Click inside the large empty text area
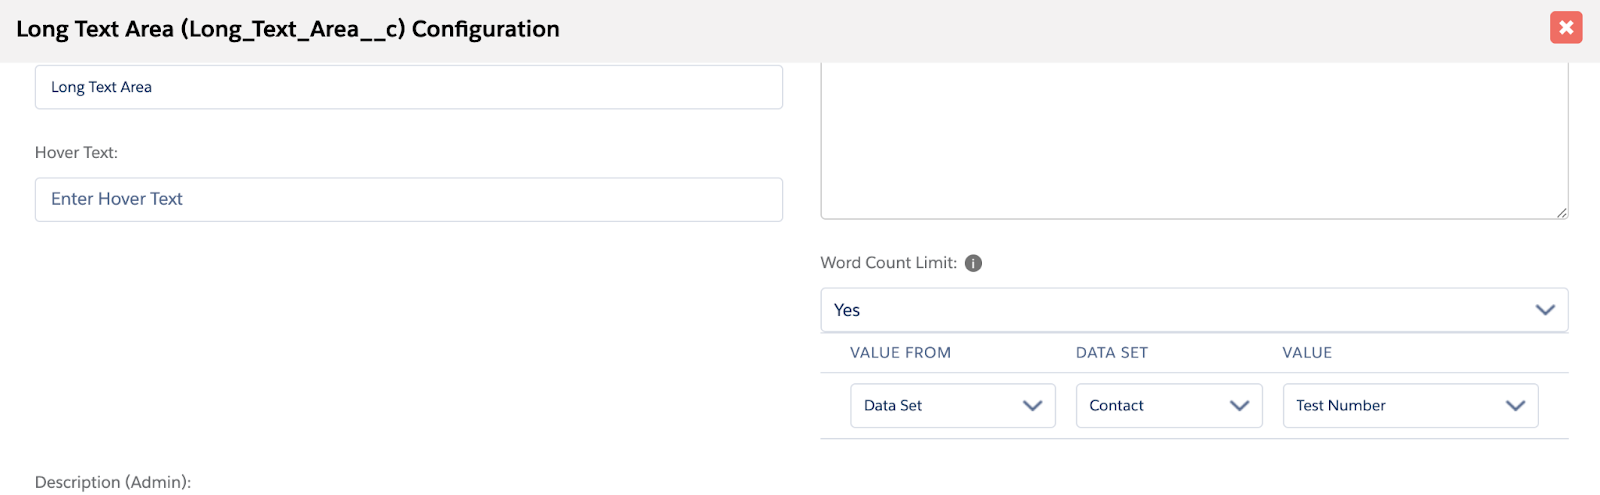Image resolution: width=1600 pixels, height=495 pixels. (1193, 140)
